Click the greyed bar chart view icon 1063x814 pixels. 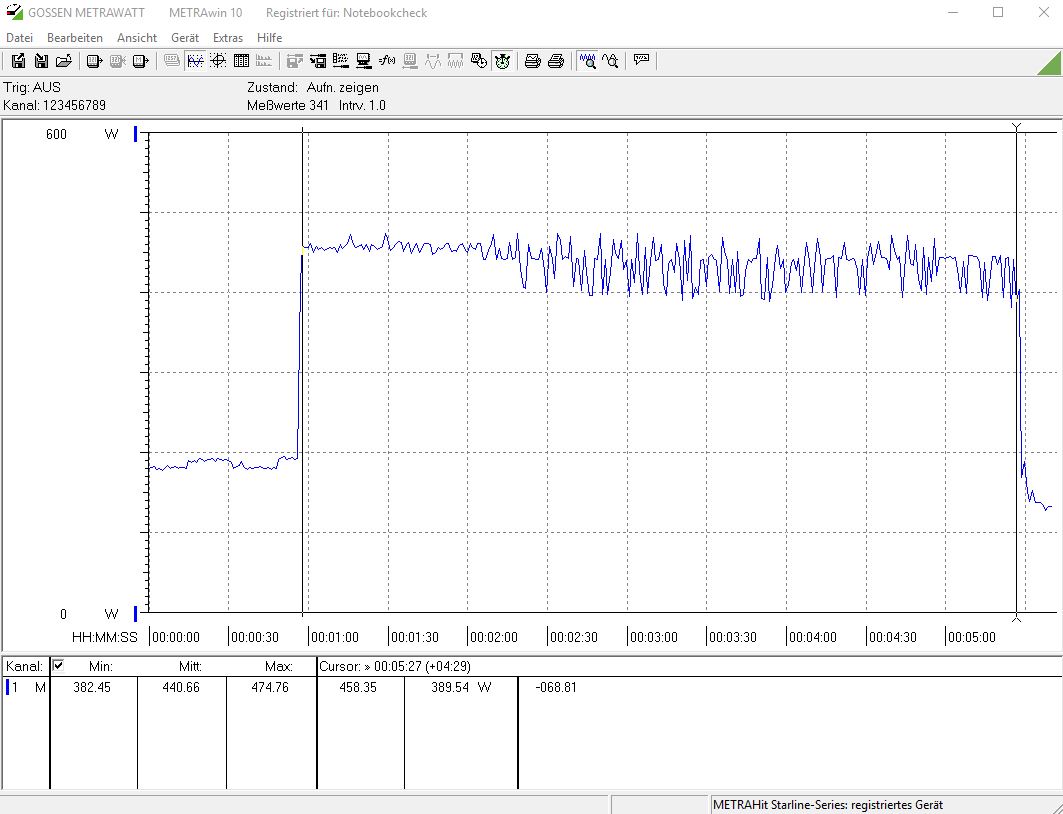point(264,61)
